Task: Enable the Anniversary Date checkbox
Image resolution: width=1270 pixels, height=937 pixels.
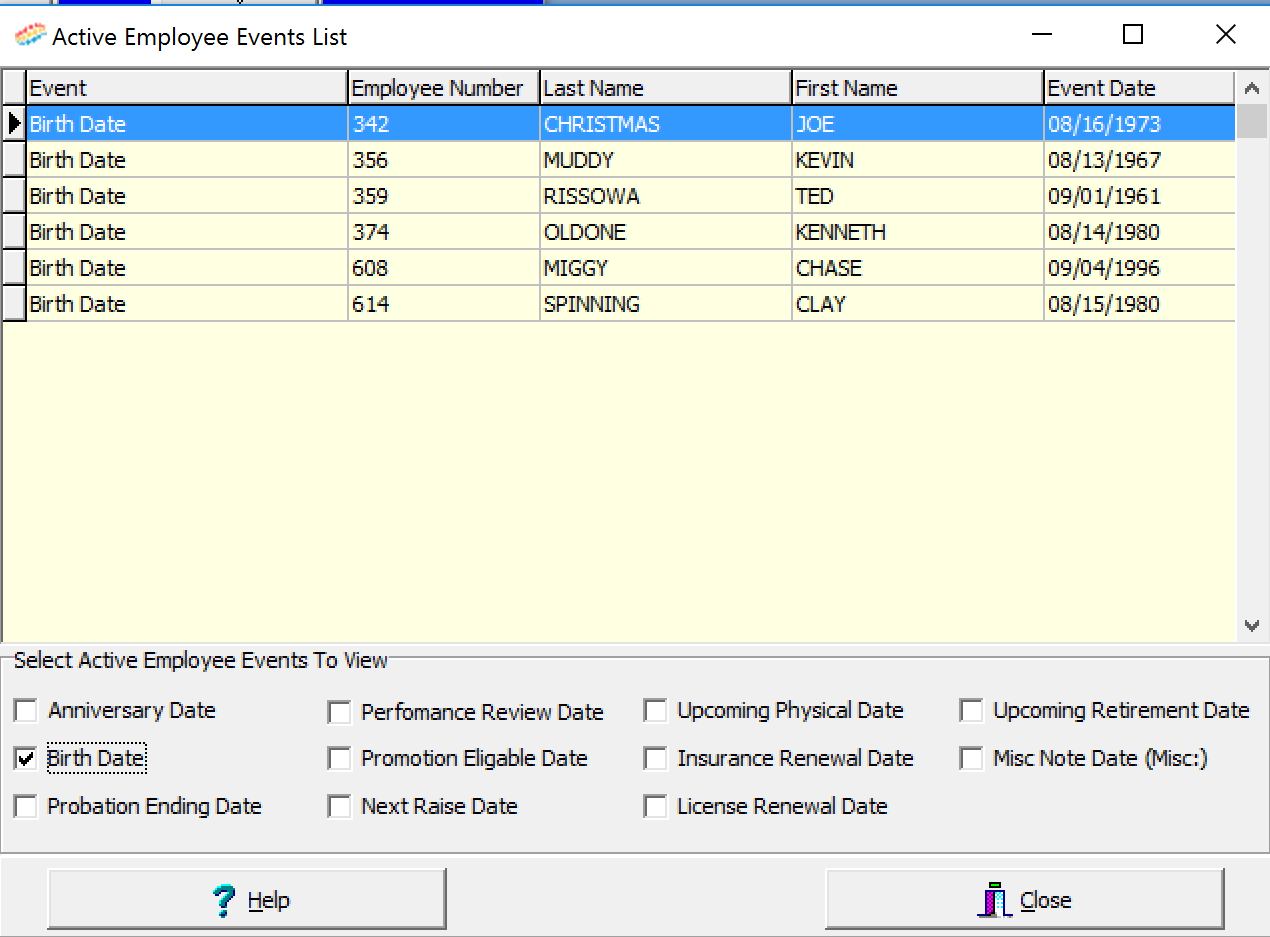Action: coord(25,711)
